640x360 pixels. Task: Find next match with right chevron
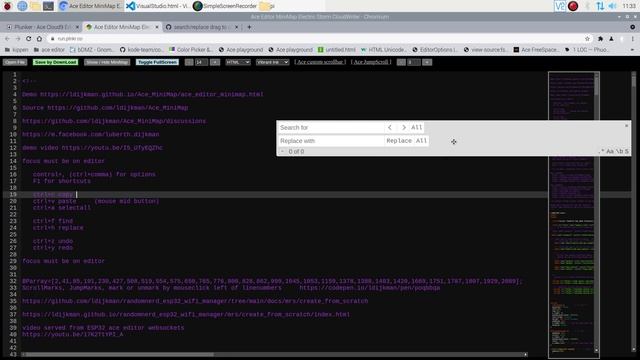pyautogui.click(x=404, y=127)
